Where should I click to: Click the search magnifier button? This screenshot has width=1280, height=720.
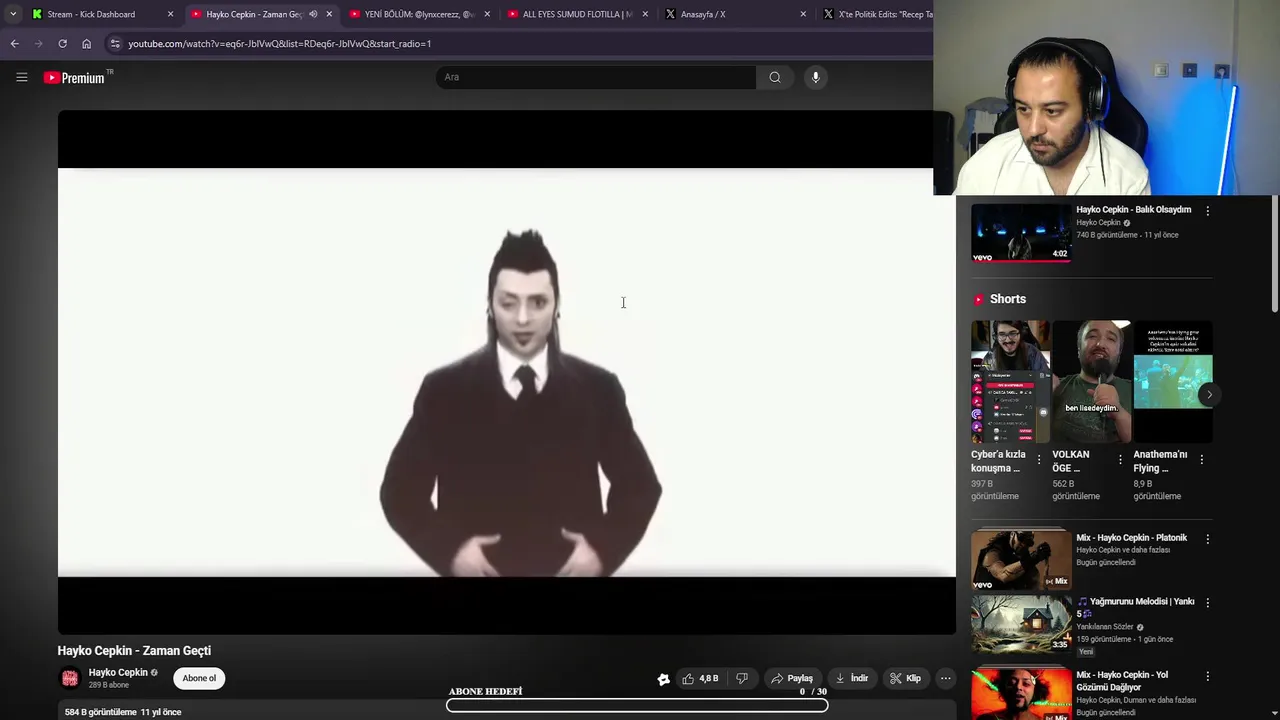coord(775,77)
